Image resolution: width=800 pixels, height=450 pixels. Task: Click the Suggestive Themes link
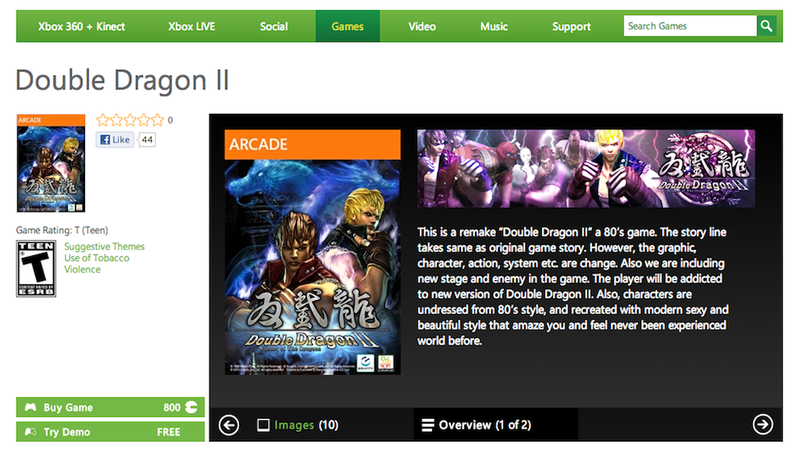click(104, 246)
